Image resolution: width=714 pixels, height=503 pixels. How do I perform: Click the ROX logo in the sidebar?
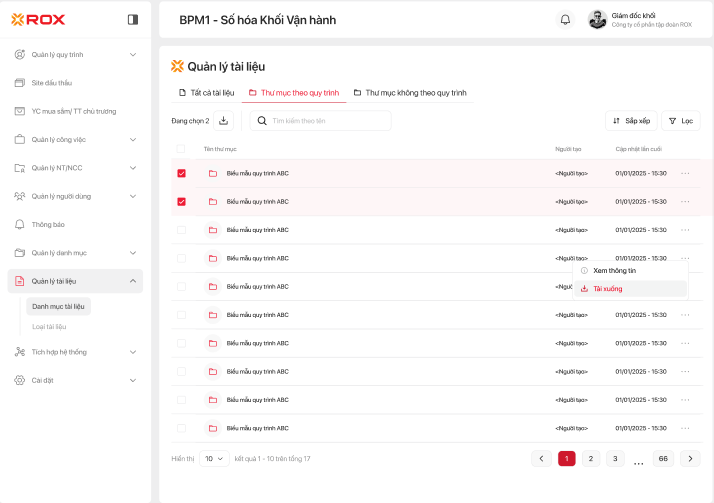(39, 19)
